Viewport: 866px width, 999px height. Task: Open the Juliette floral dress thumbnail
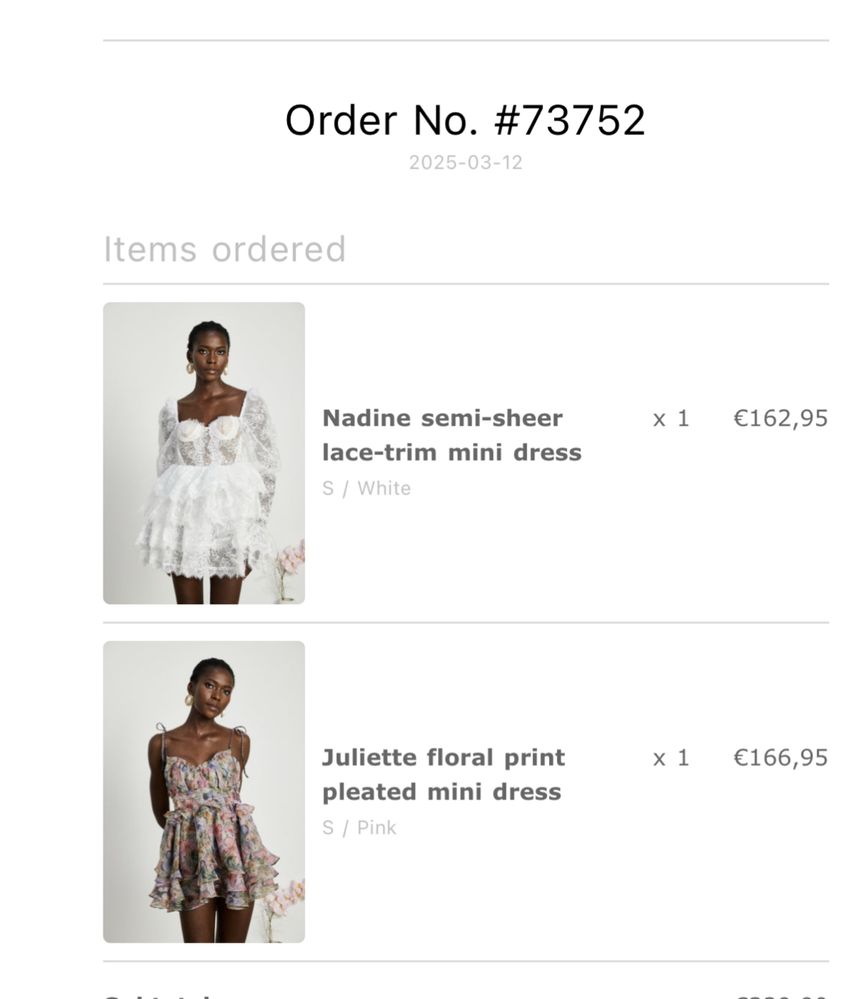point(204,792)
